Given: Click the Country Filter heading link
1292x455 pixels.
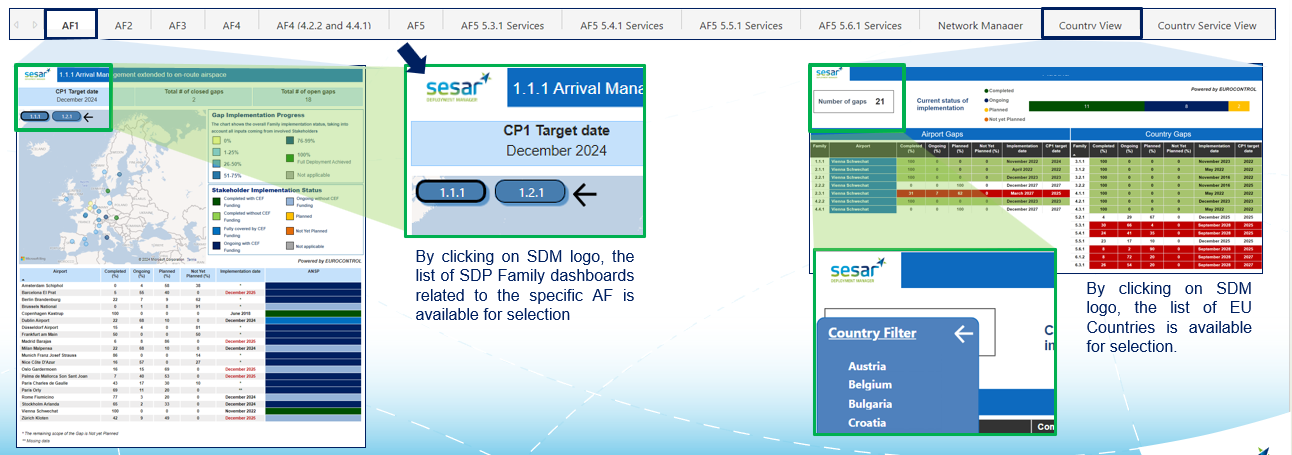Looking at the screenshot, I should pyautogui.click(x=872, y=333).
